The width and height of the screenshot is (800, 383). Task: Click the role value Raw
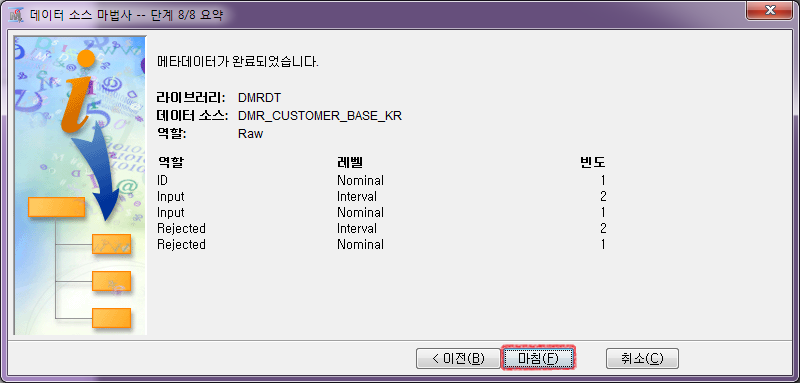tap(251, 134)
